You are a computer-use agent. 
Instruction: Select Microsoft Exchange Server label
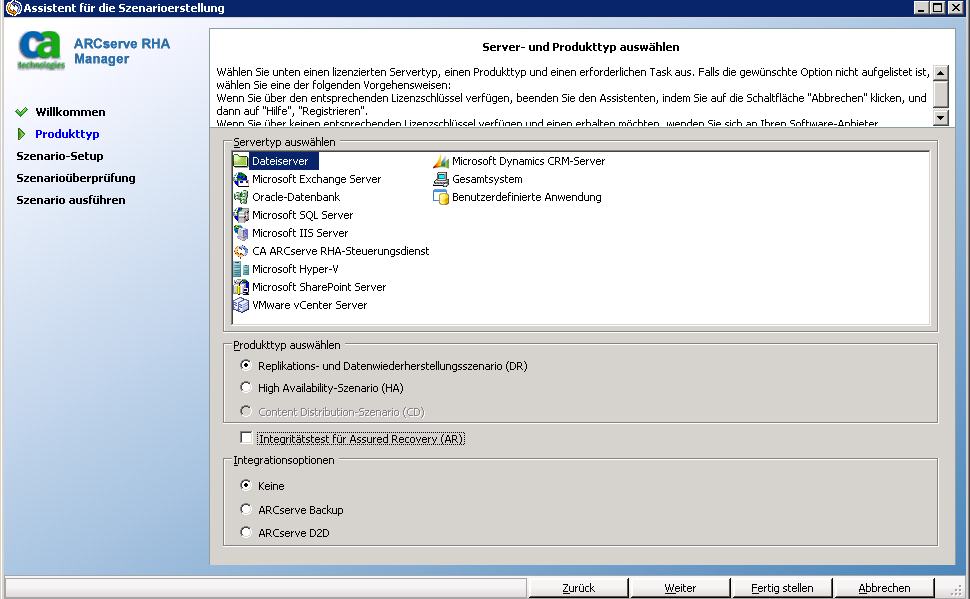pos(316,179)
